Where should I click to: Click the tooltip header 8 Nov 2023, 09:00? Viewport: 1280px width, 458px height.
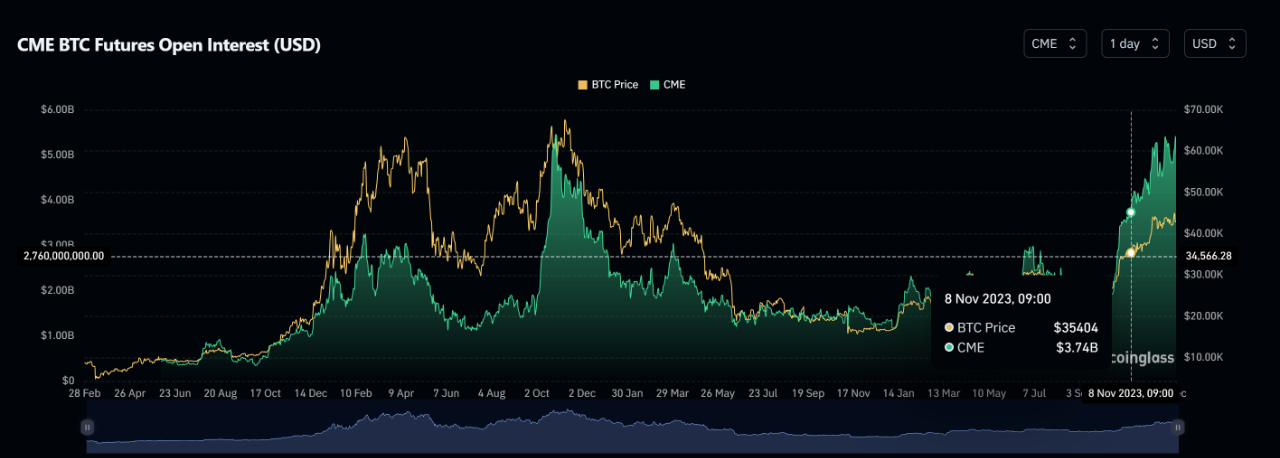tap(997, 298)
